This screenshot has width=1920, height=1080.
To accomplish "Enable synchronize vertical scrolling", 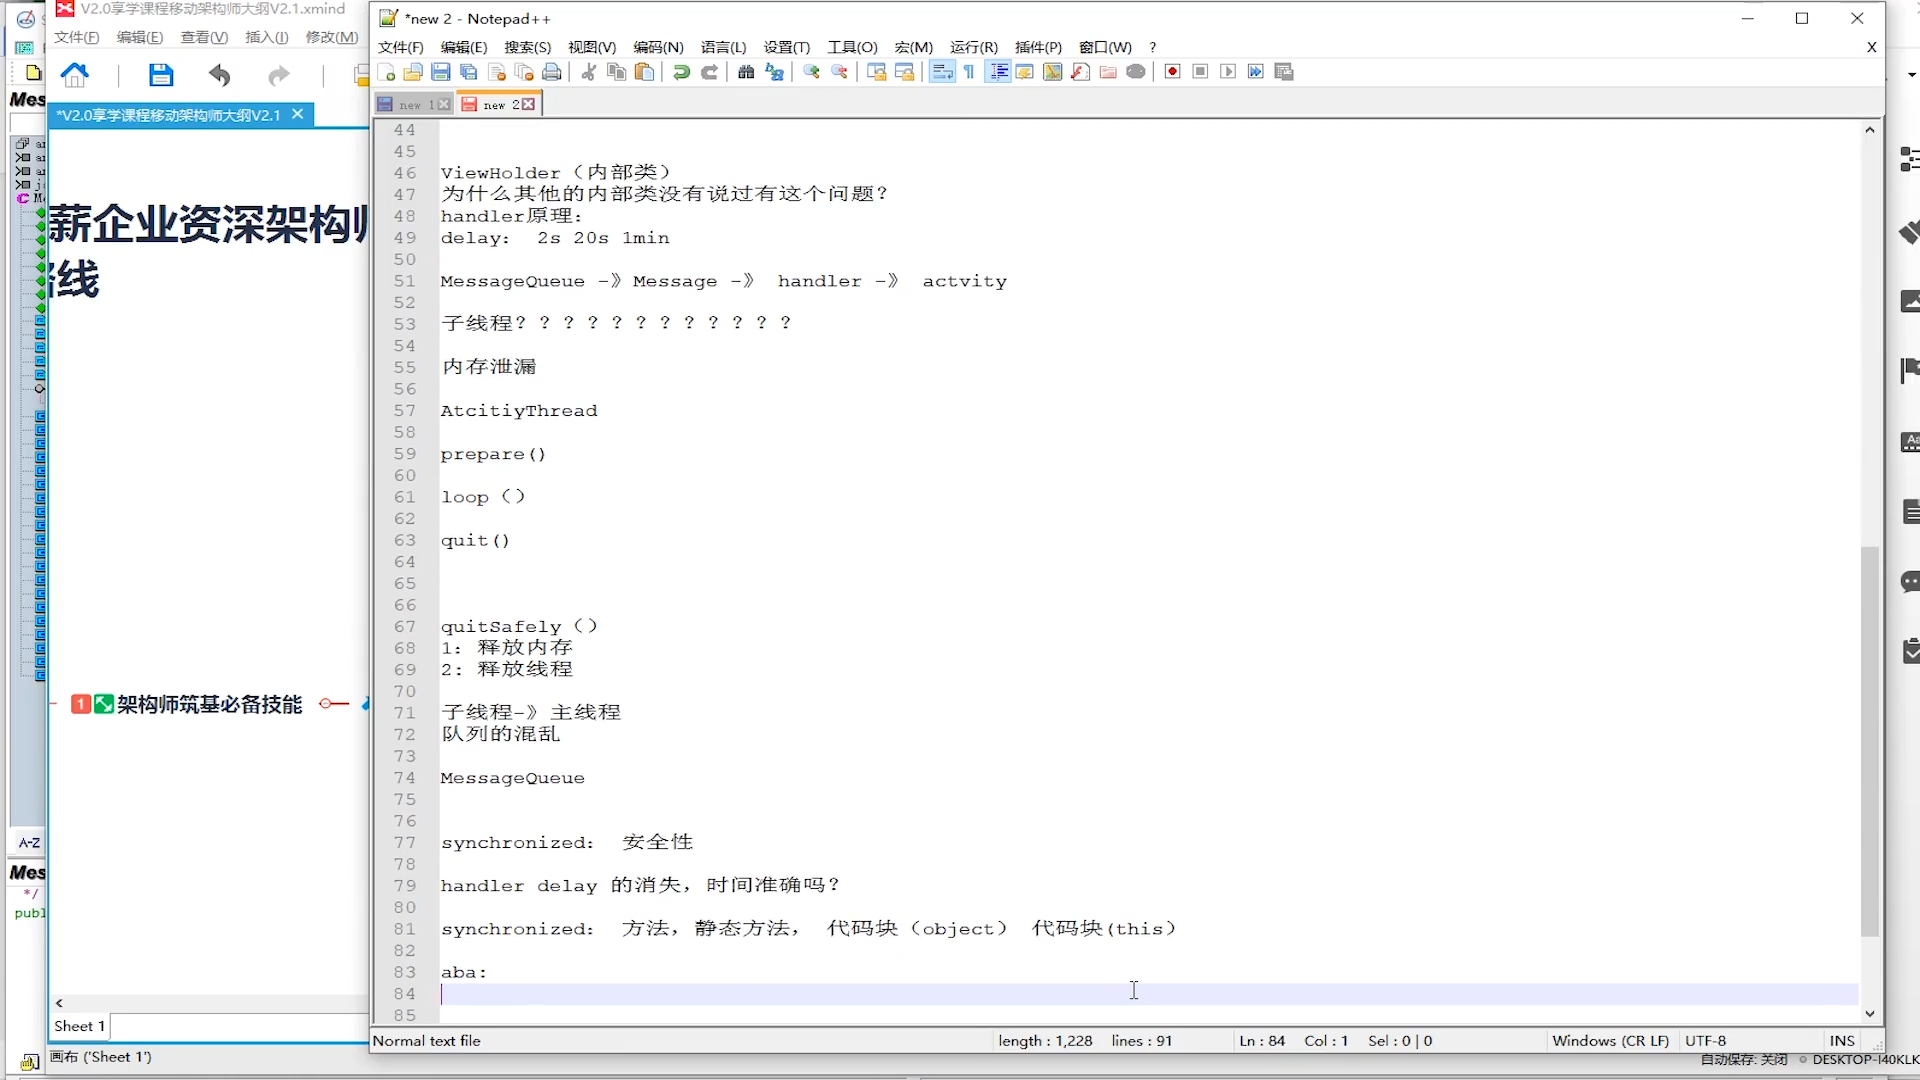I will pos(876,72).
